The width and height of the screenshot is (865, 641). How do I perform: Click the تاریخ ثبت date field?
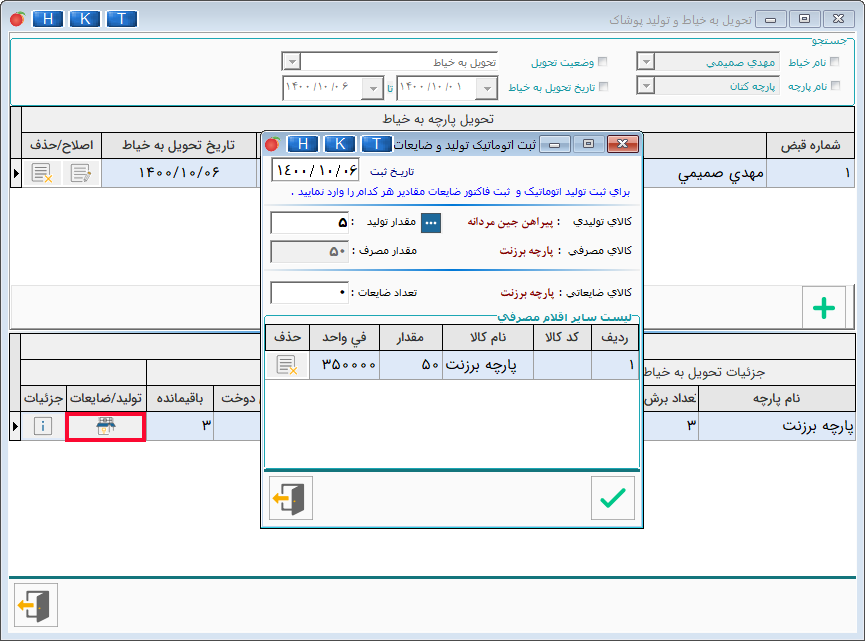tap(316, 170)
